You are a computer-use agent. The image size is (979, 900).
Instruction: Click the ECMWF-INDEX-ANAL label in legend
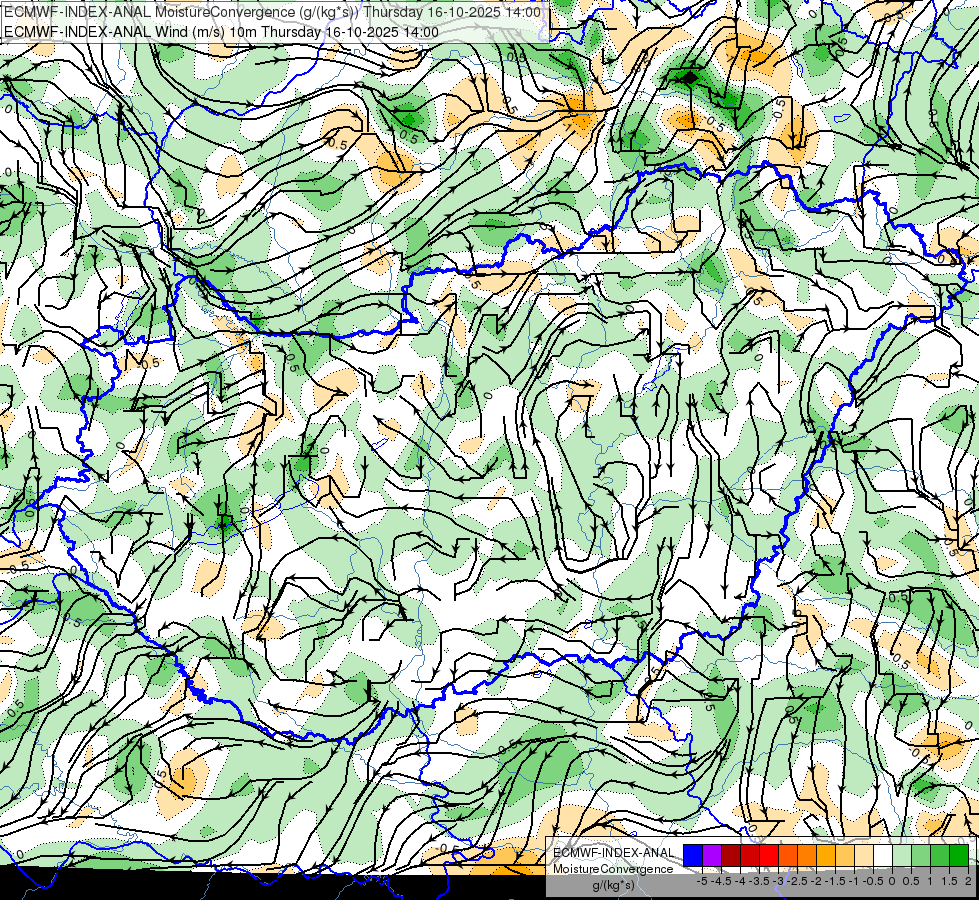click(x=613, y=853)
